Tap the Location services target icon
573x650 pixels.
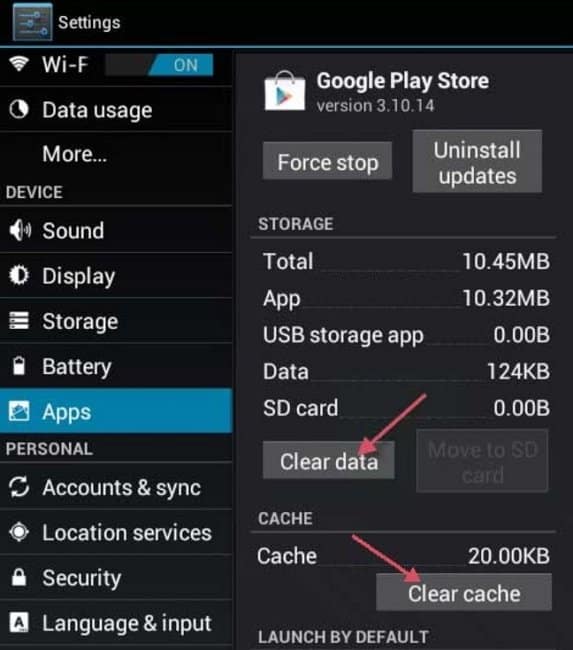(19, 532)
